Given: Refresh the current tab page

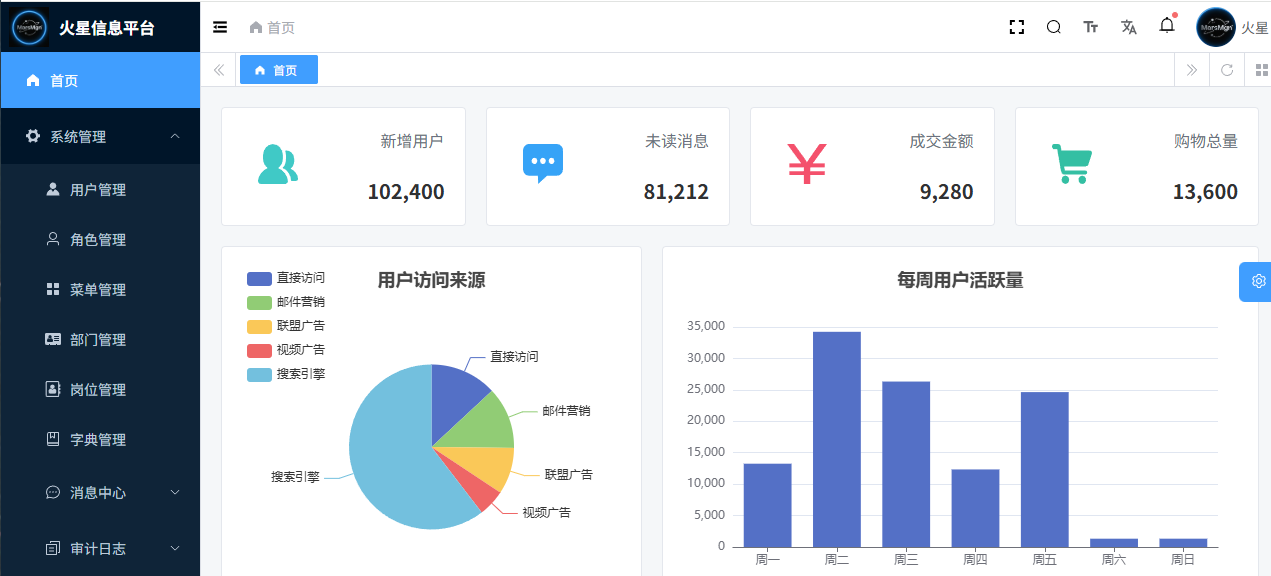Looking at the screenshot, I should (x=1227, y=70).
